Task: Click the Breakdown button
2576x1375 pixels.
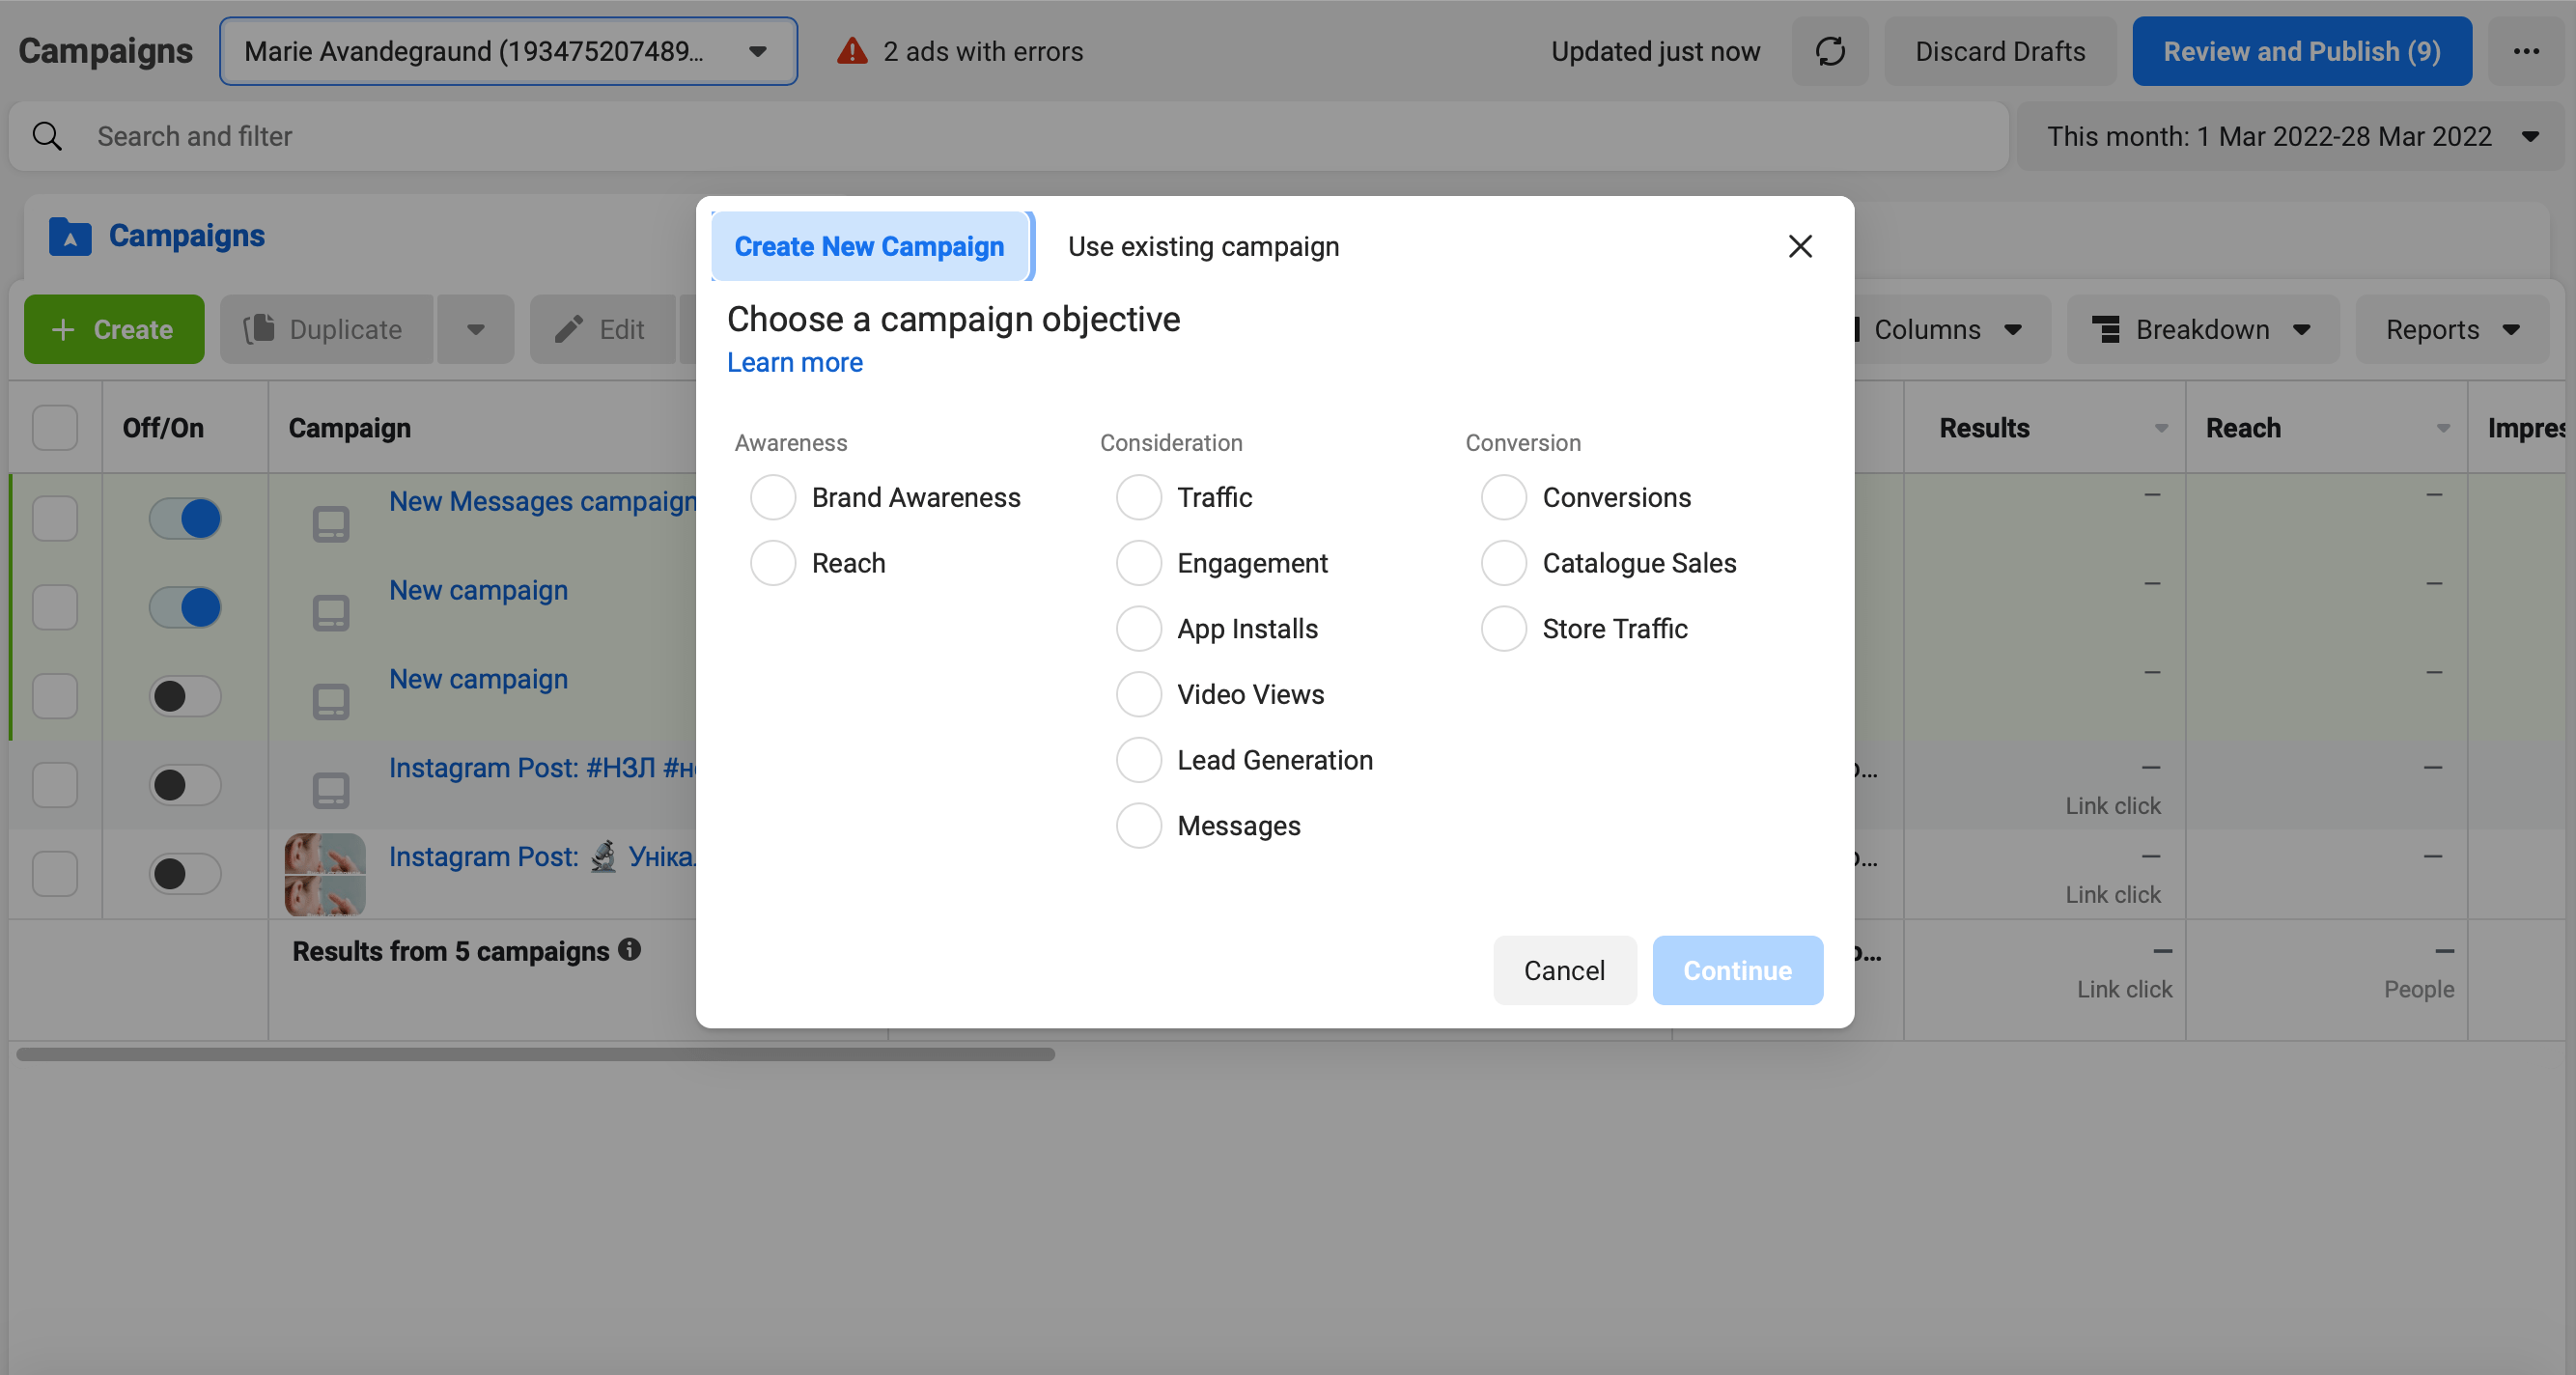Action: coord(2202,329)
